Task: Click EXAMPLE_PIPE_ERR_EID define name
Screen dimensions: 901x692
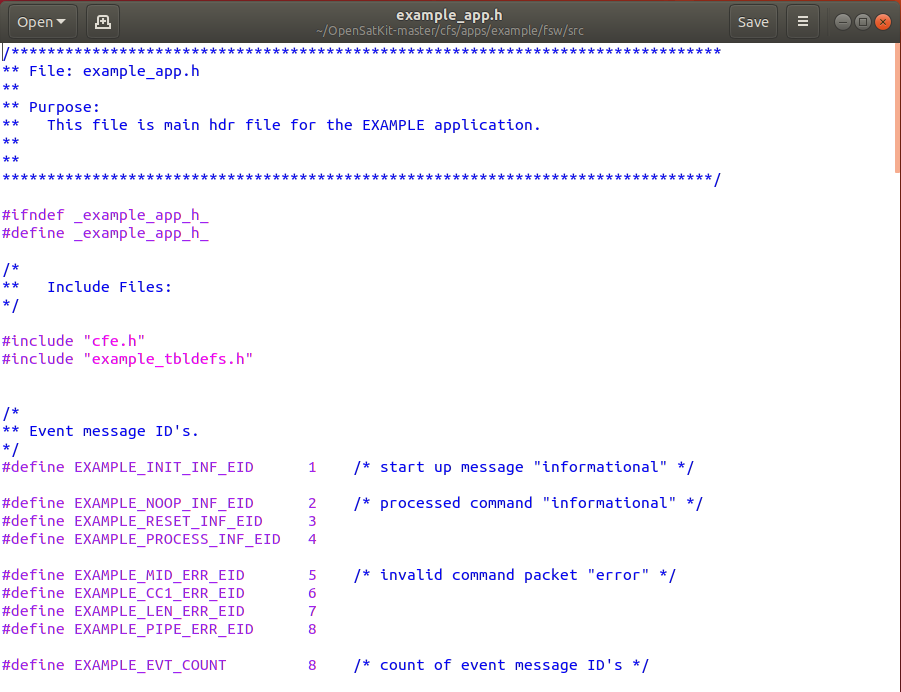Action: click(x=164, y=629)
